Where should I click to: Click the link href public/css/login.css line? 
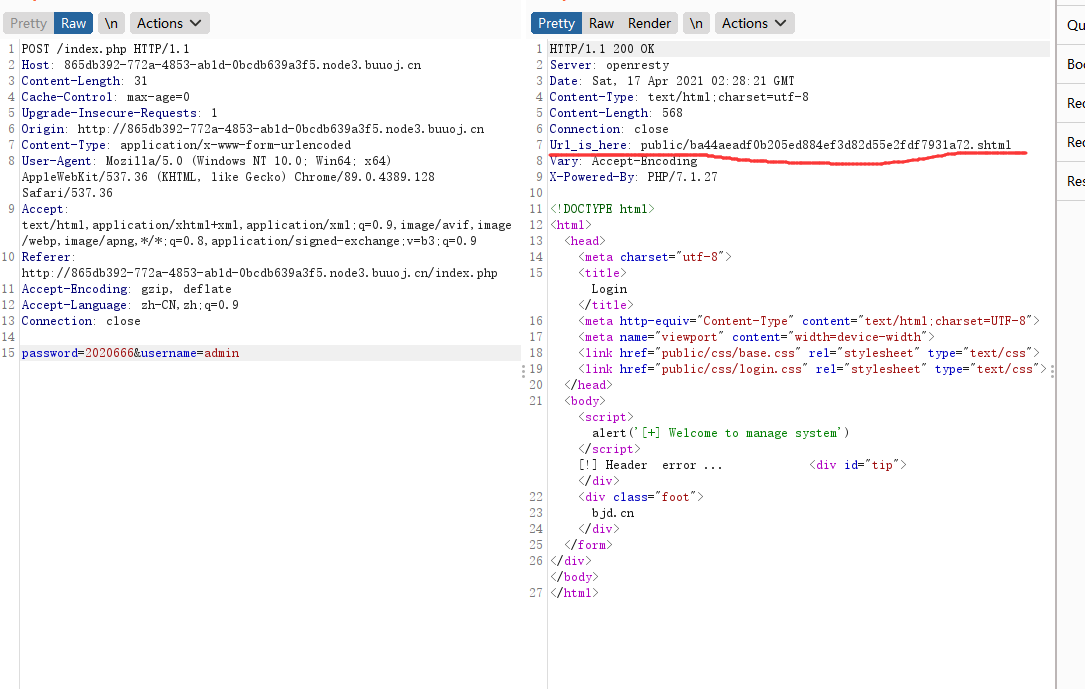(x=812, y=369)
